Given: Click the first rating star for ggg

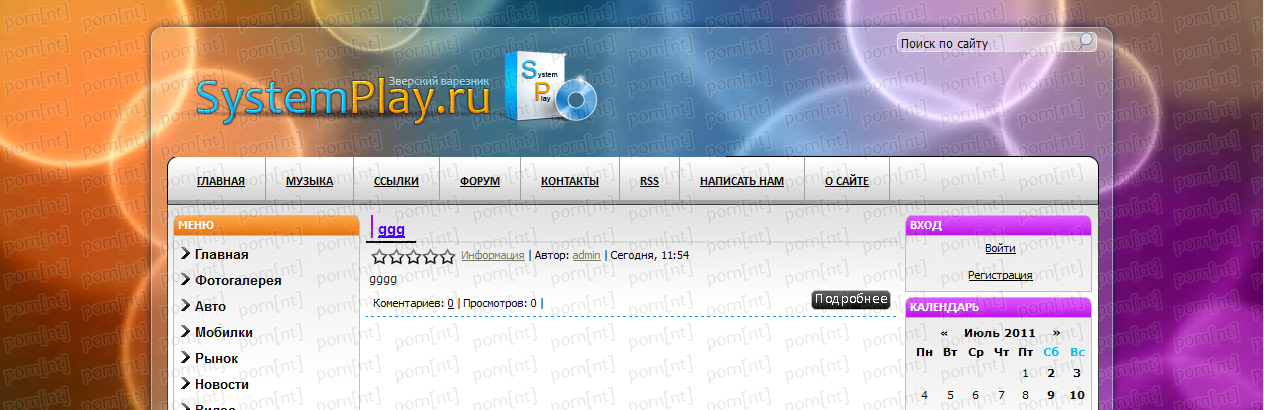Looking at the screenshot, I should tap(380, 257).
